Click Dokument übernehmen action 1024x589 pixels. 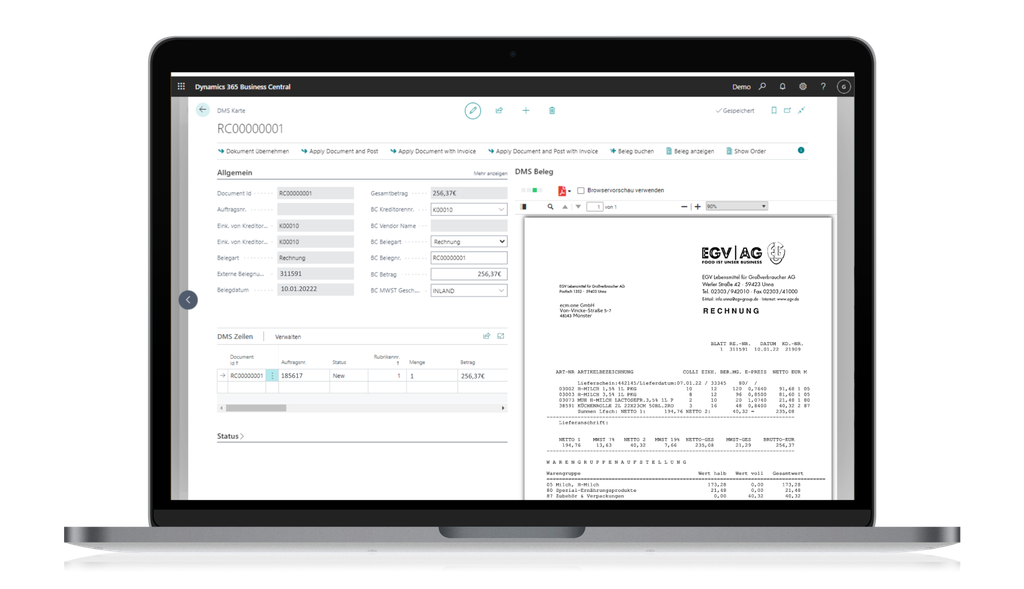[253, 151]
